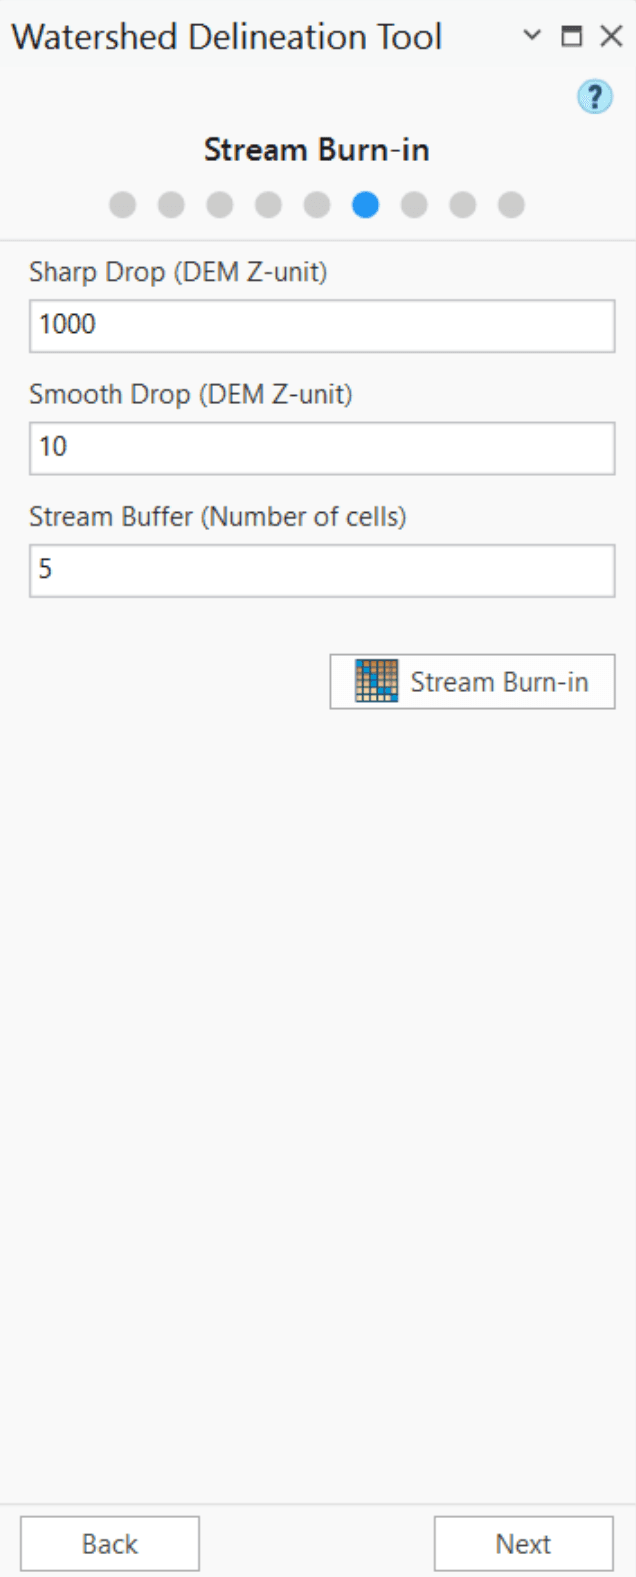Select the Sharp Drop input field
This screenshot has width=636, height=1577.
pyautogui.click(x=318, y=321)
